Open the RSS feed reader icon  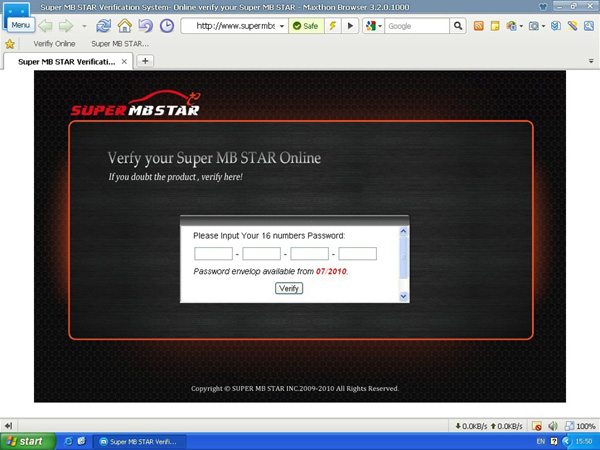click(x=479, y=26)
